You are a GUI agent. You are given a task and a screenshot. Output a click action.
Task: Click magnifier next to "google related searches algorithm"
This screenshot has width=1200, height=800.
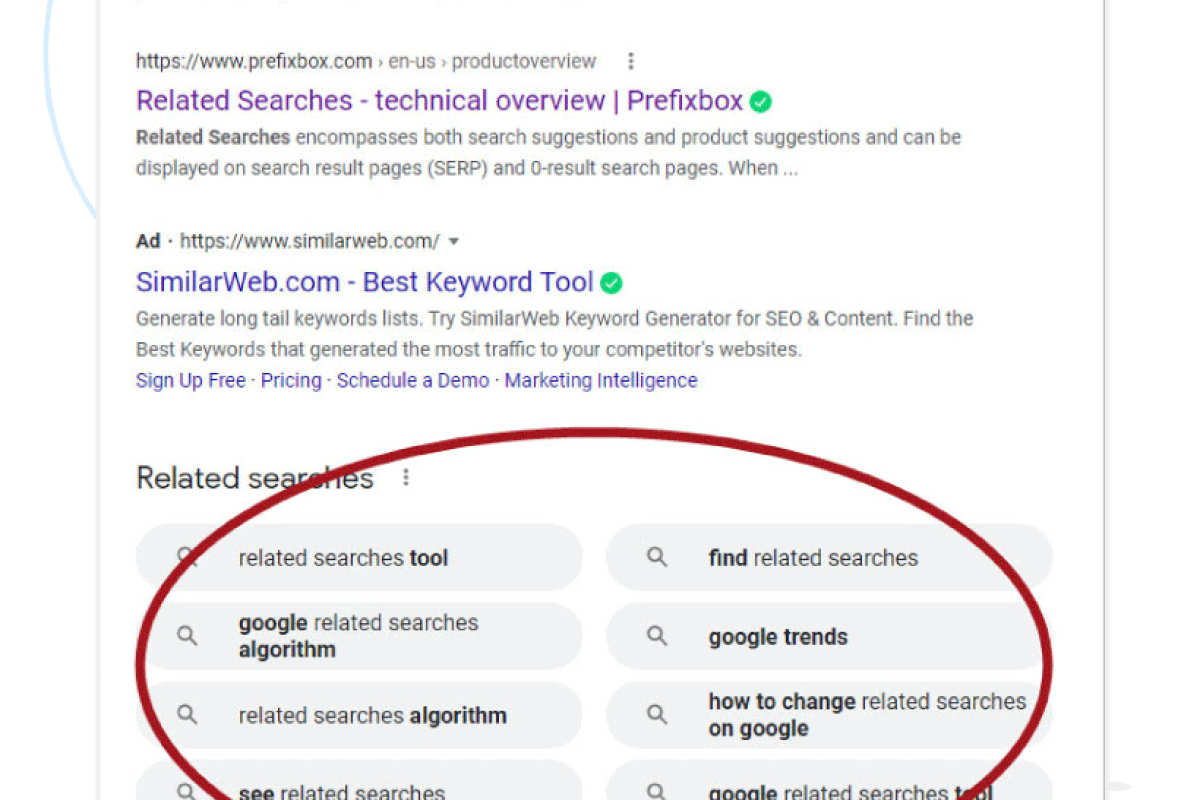[187, 636]
